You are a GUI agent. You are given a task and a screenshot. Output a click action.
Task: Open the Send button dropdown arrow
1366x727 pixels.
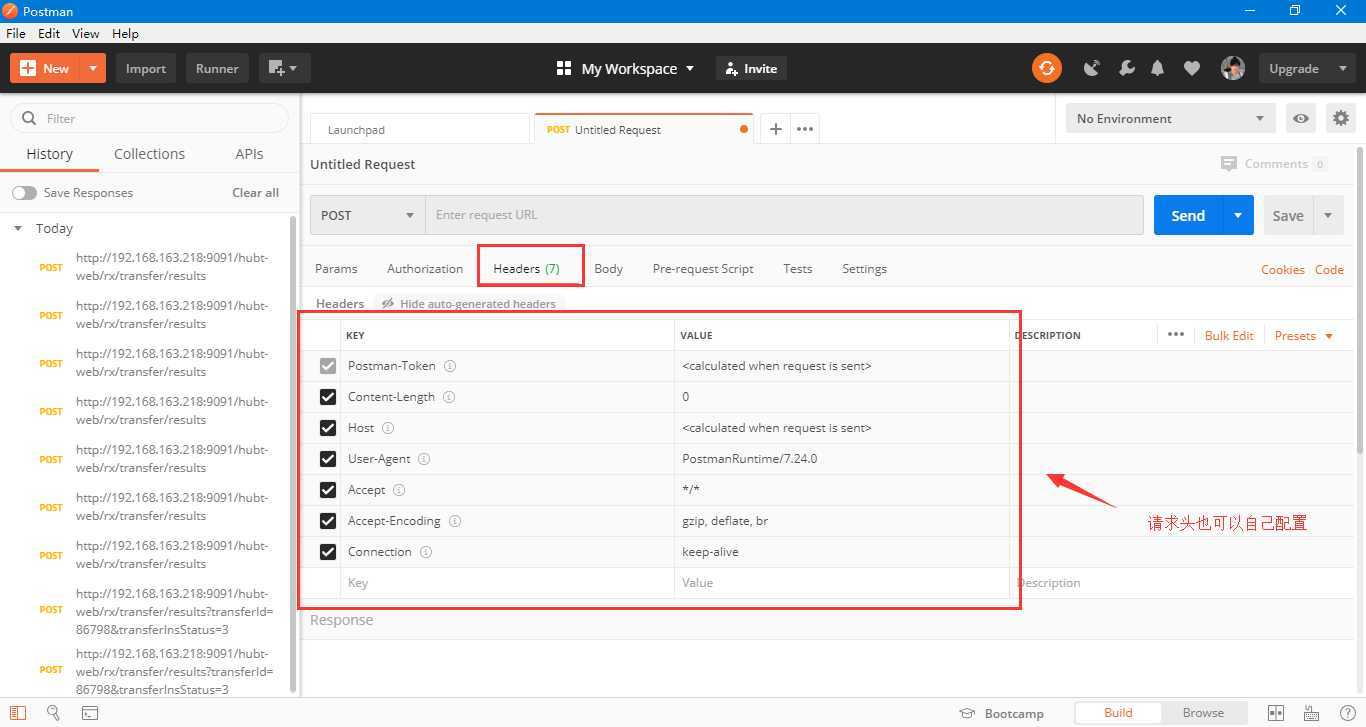[x=1238, y=215]
